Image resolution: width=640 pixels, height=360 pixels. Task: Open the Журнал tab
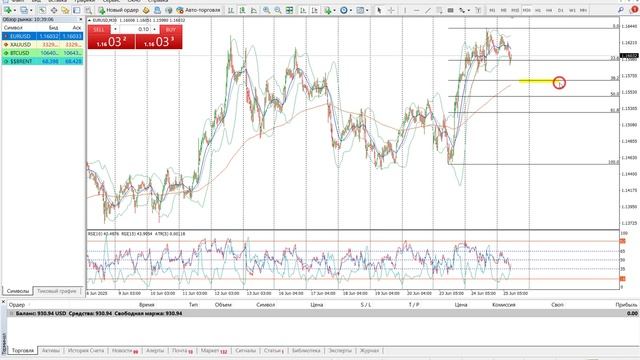click(x=369, y=351)
